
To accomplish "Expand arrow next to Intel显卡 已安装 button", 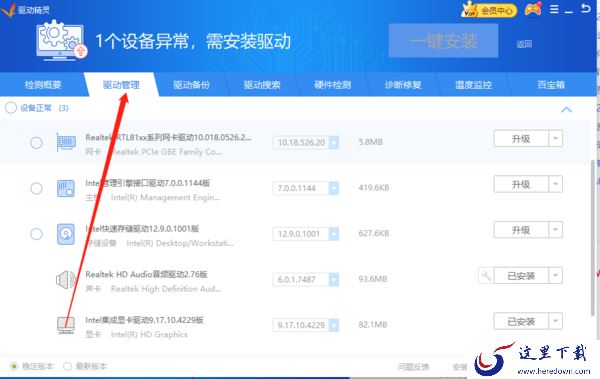I will 556,321.
